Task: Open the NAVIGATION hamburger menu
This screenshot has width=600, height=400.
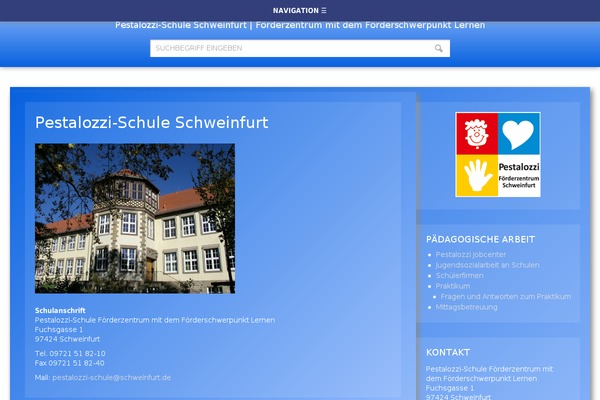Action: point(300,10)
